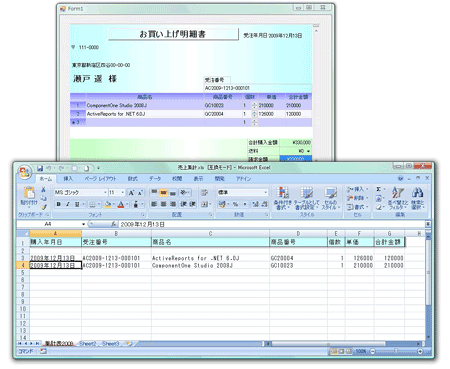The width and height of the screenshot is (450, 369).
Task: Click the quantity stepper in ComponentOne Studio row
Action: click(x=254, y=105)
